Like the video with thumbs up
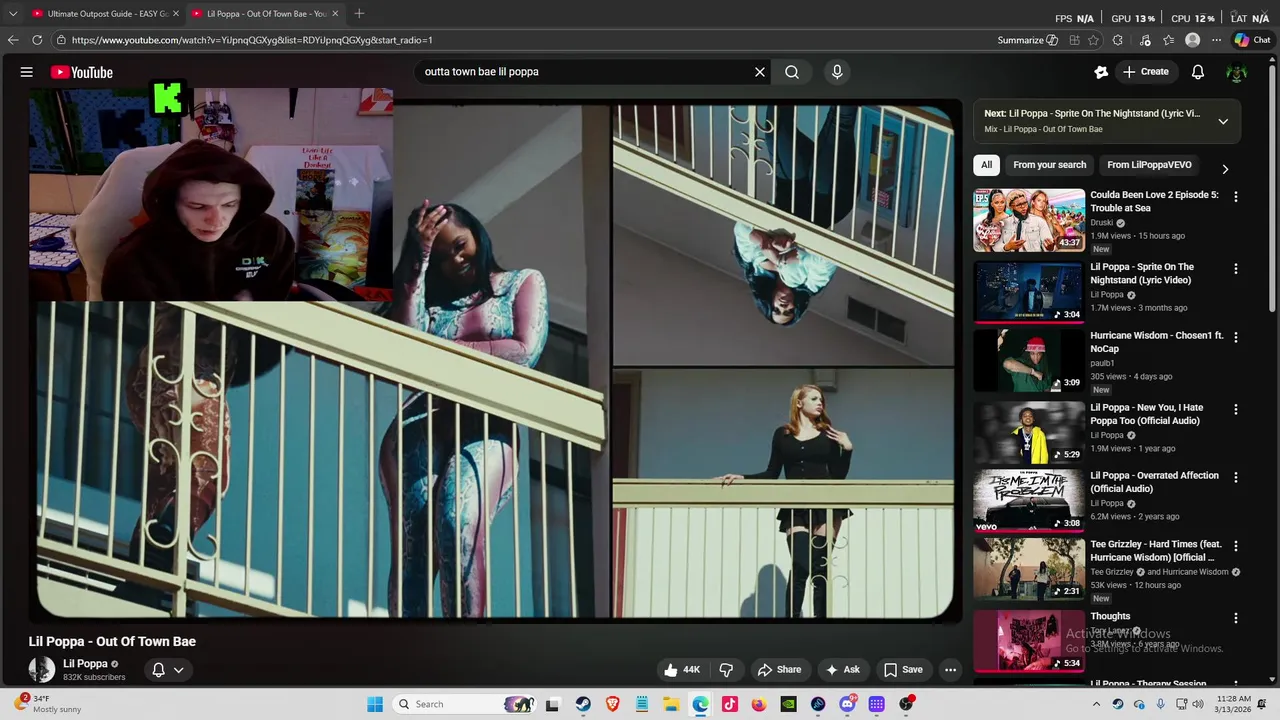This screenshot has height=720, width=1280. click(x=682, y=670)
